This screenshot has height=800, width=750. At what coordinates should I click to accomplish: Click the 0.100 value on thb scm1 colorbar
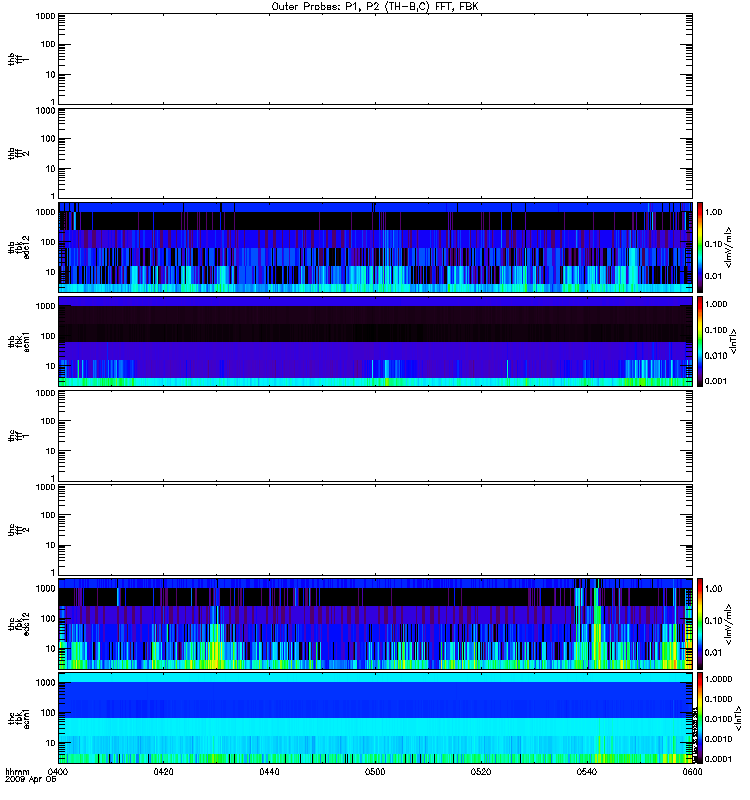pos(716,330)
